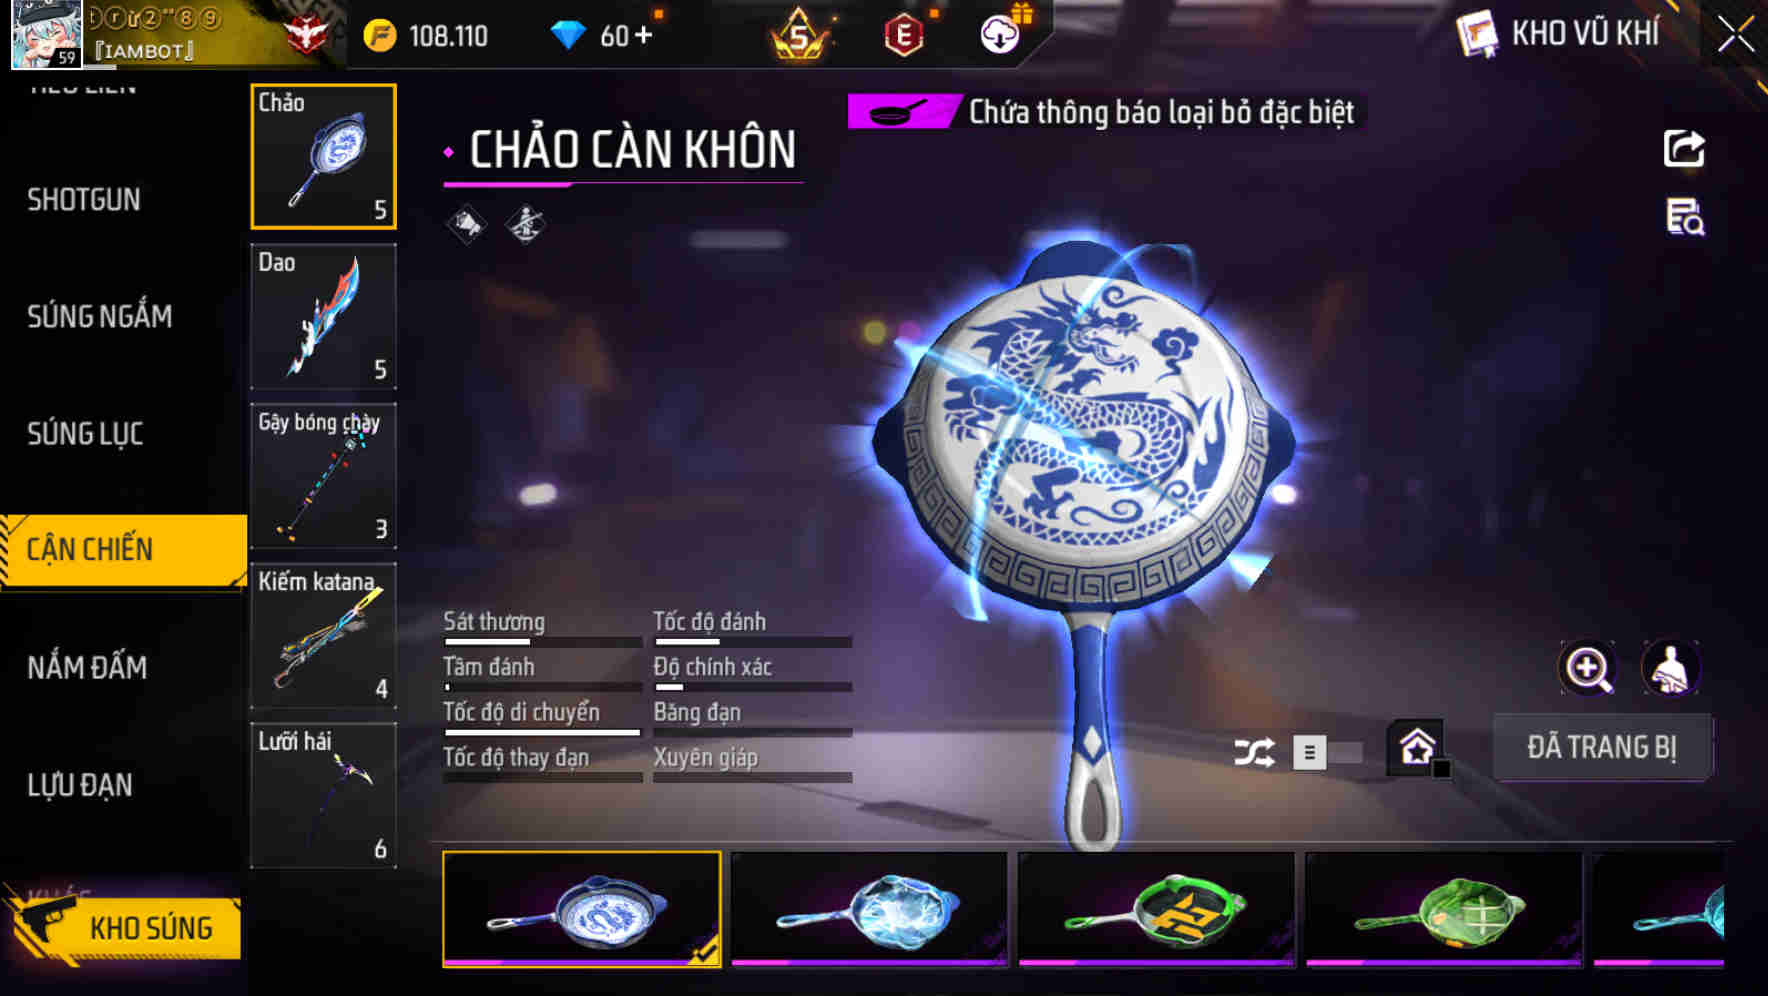Open the weapon details search icon
The height and width of the screenshot is (996, 1768).
coord(1685,216)
